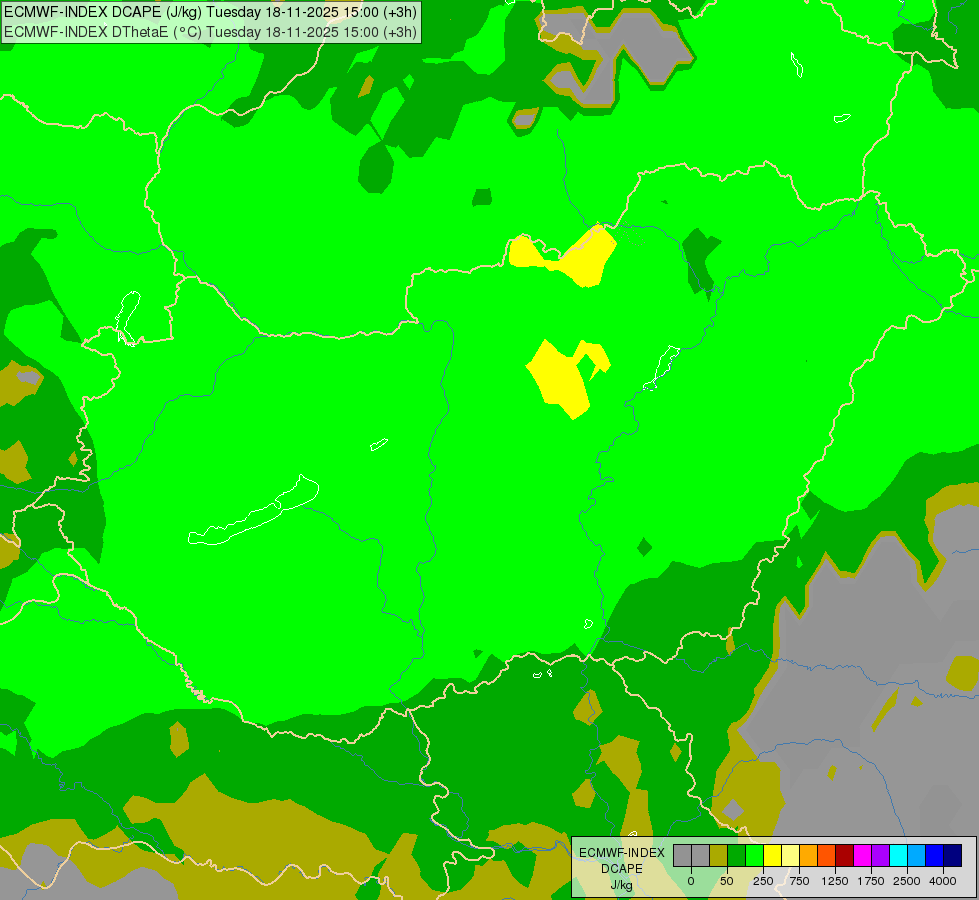Click the DThetaE (°C) title line

(x=210, y=32)
